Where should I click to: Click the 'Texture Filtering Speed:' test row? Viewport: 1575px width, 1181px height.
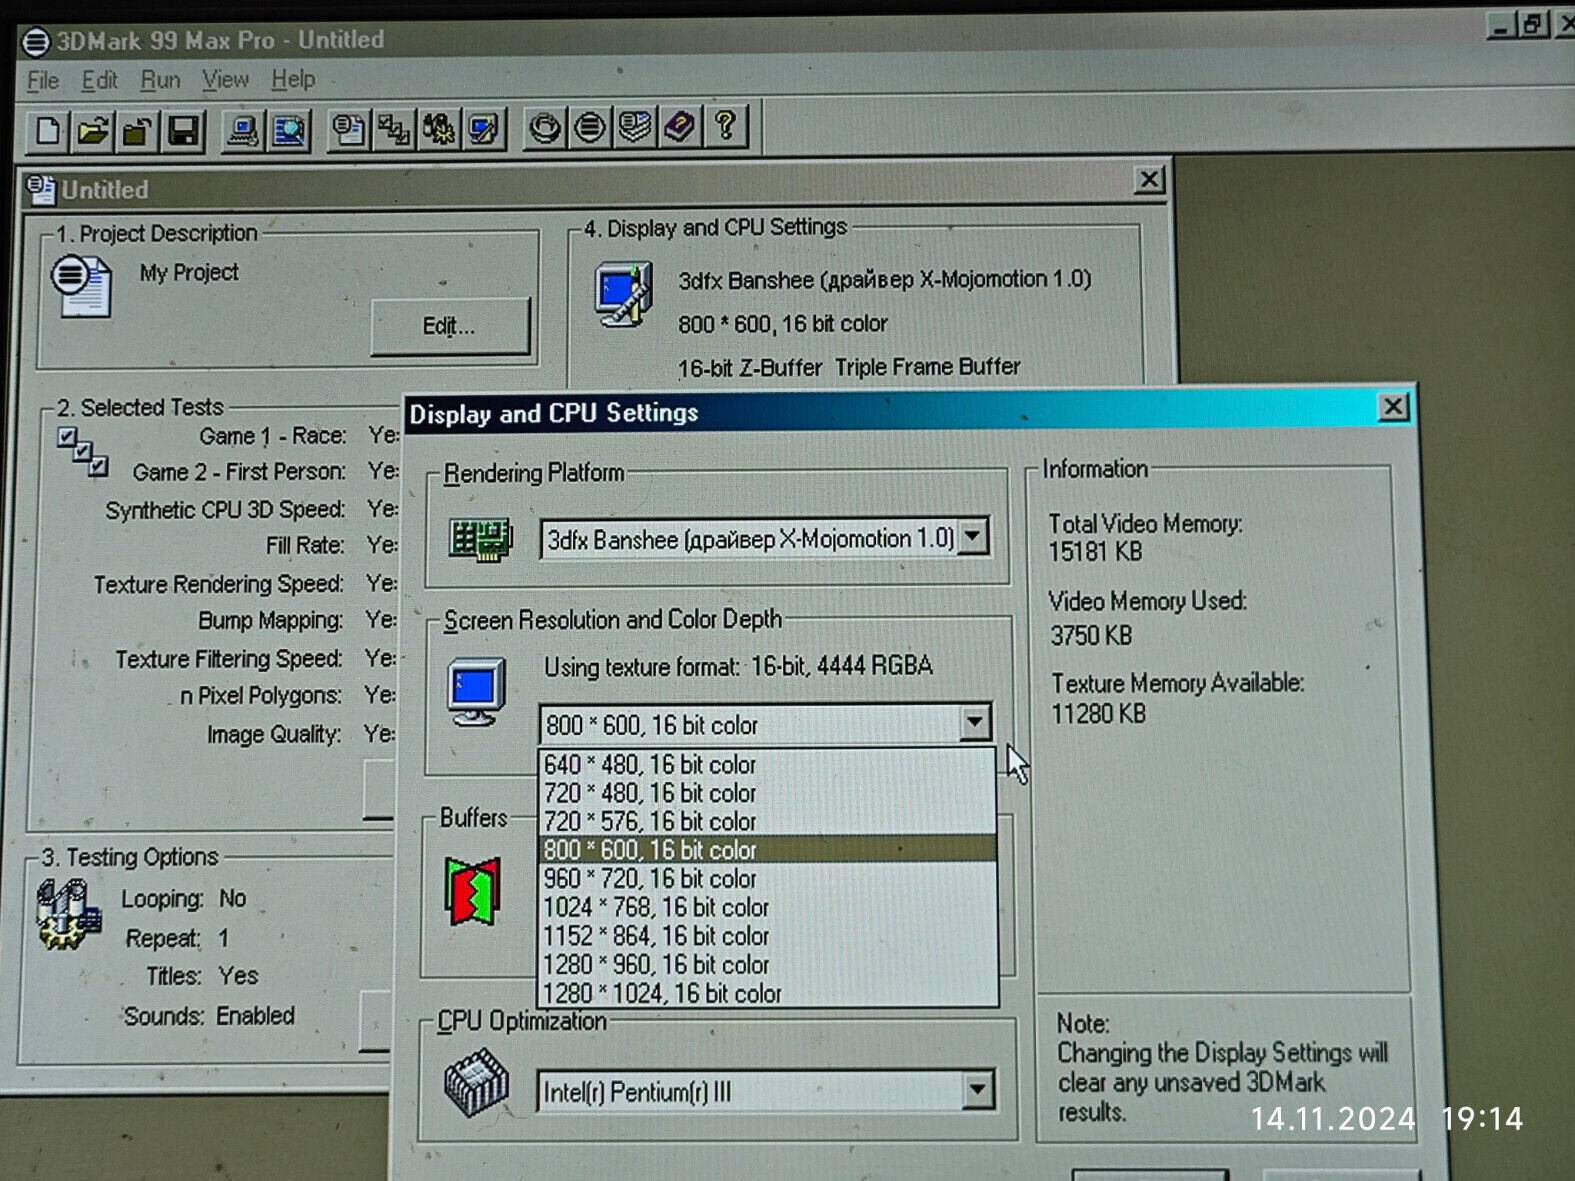pyautogui.click(x=255, y=659)
